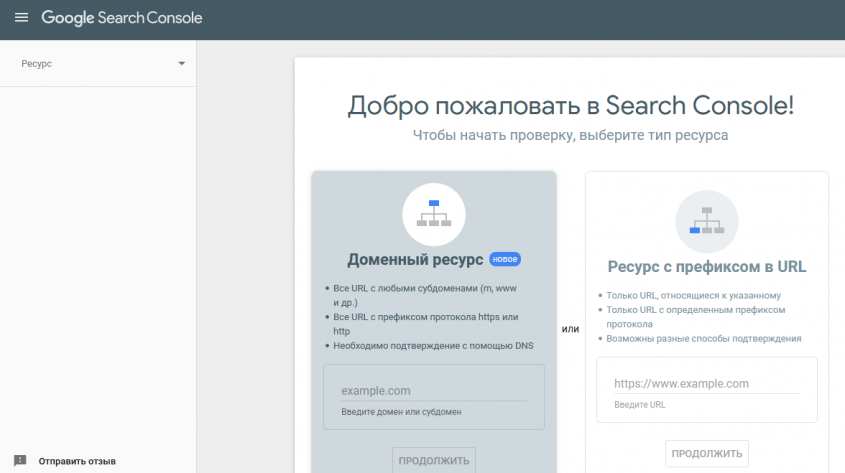This screenshot has height=473, width=845.
Task: Click Все URL с префиксом протокола bullet
Action: [x=425, y=324]
